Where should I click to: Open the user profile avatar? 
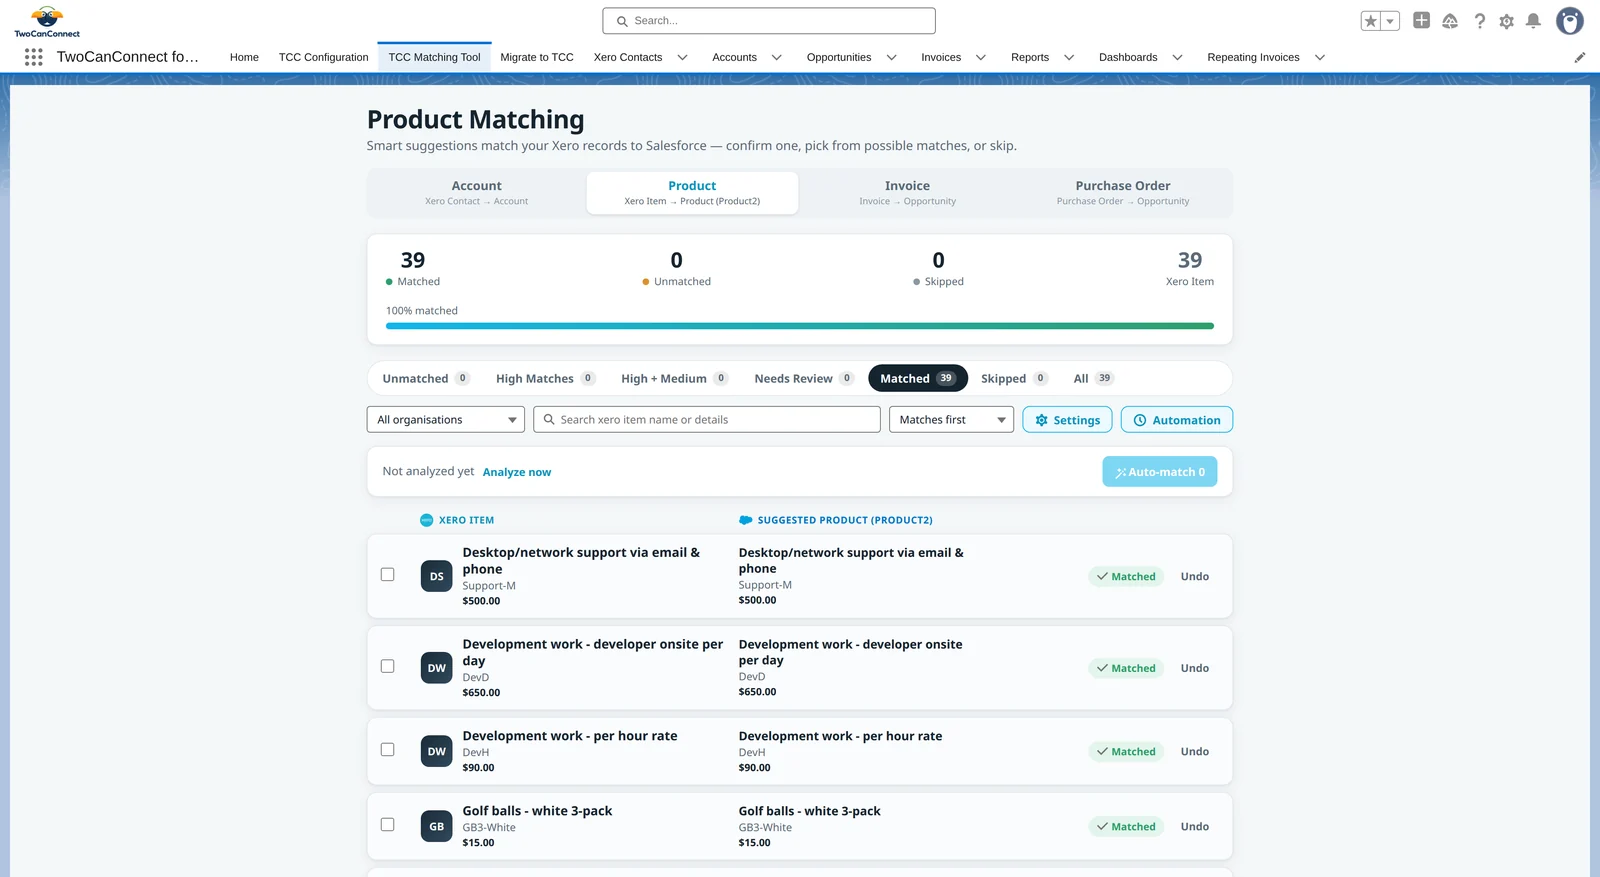coord(1570,21)
